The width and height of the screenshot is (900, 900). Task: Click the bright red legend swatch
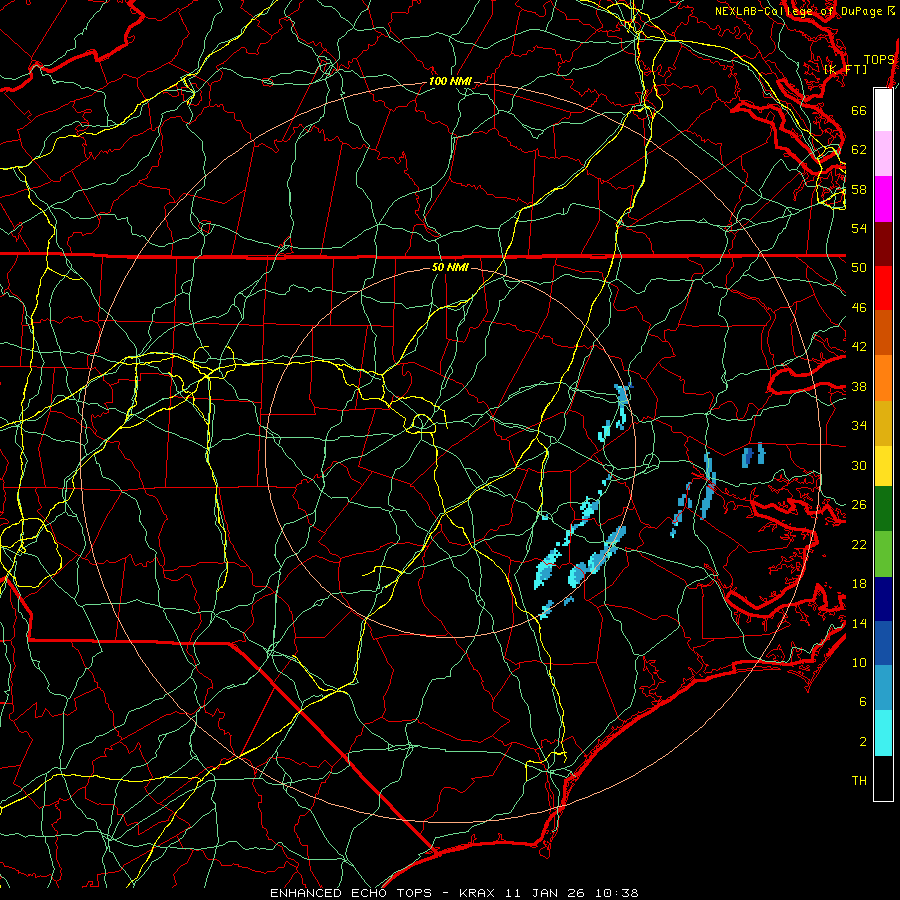[x=883, y=288]
